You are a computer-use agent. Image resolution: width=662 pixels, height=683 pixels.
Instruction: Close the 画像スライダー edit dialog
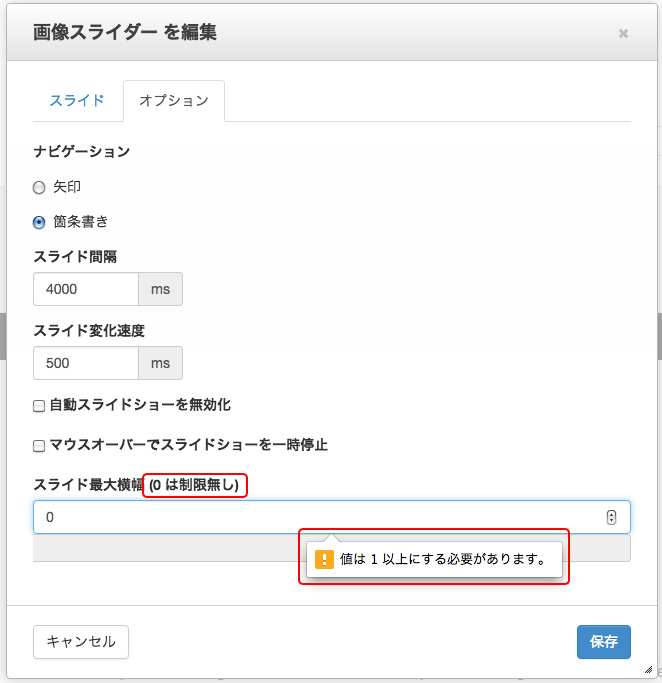[623, 34]
